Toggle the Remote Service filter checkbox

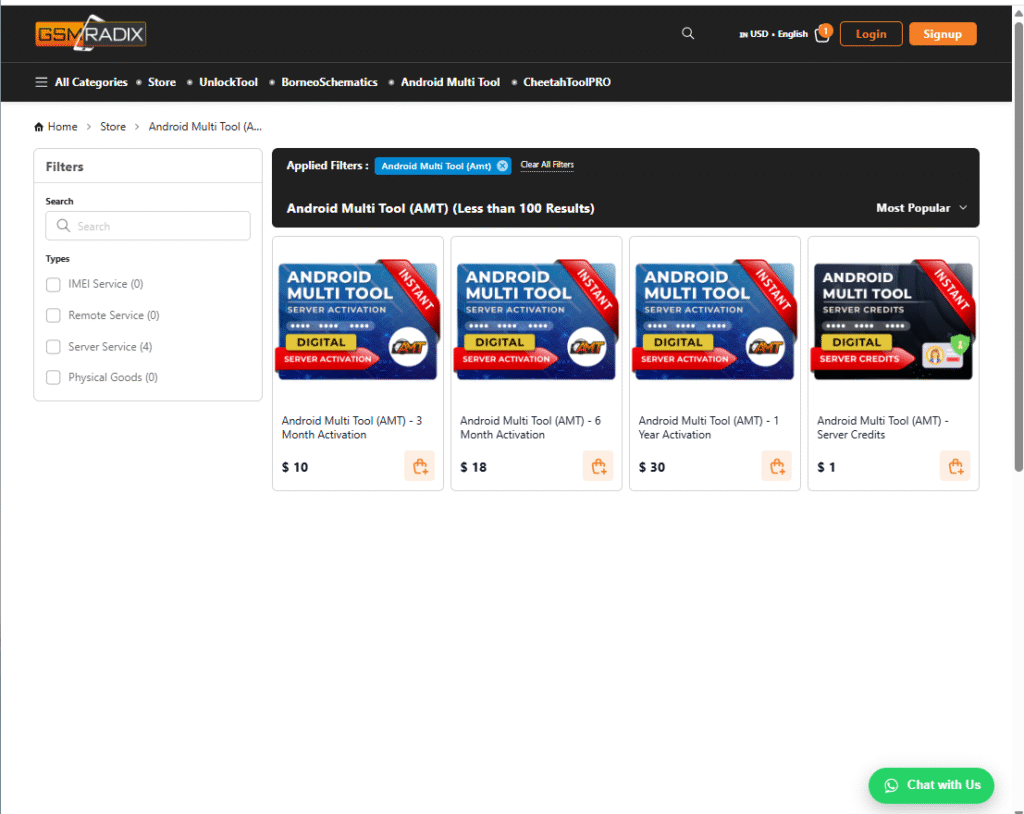pyautogui.click(x=54, y=315)
